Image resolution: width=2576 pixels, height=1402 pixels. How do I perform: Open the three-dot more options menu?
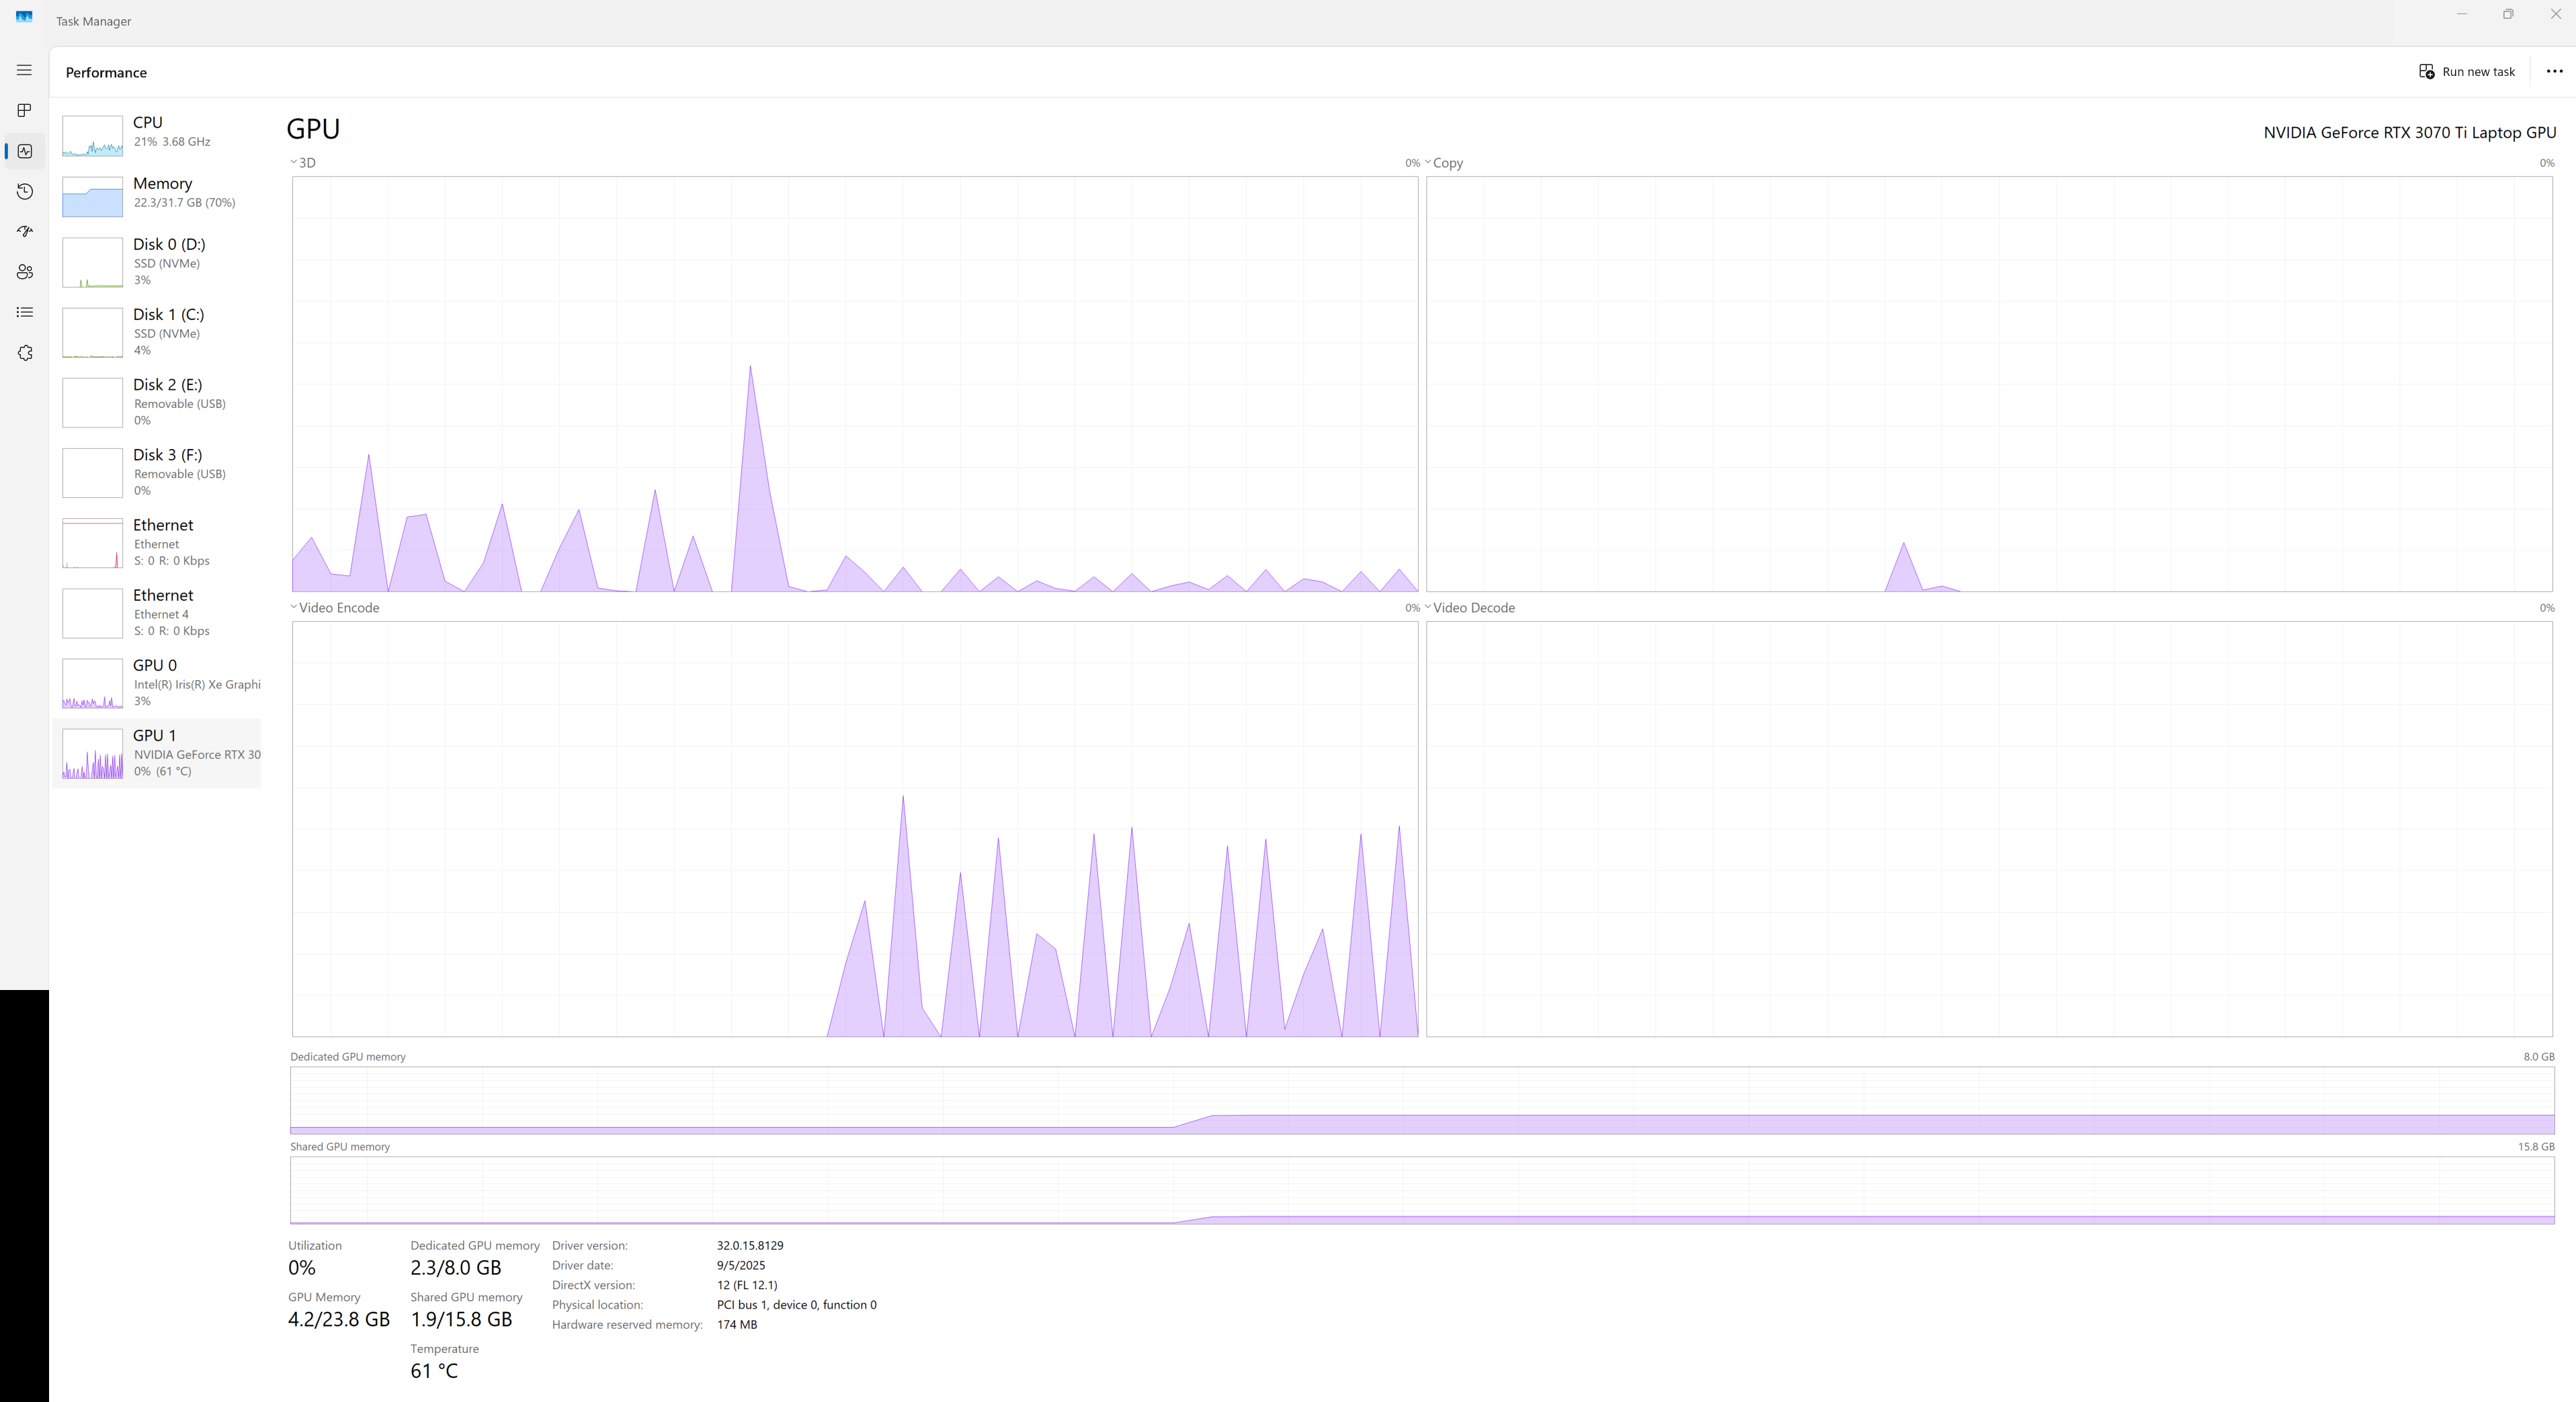(x=2554, y=71)
